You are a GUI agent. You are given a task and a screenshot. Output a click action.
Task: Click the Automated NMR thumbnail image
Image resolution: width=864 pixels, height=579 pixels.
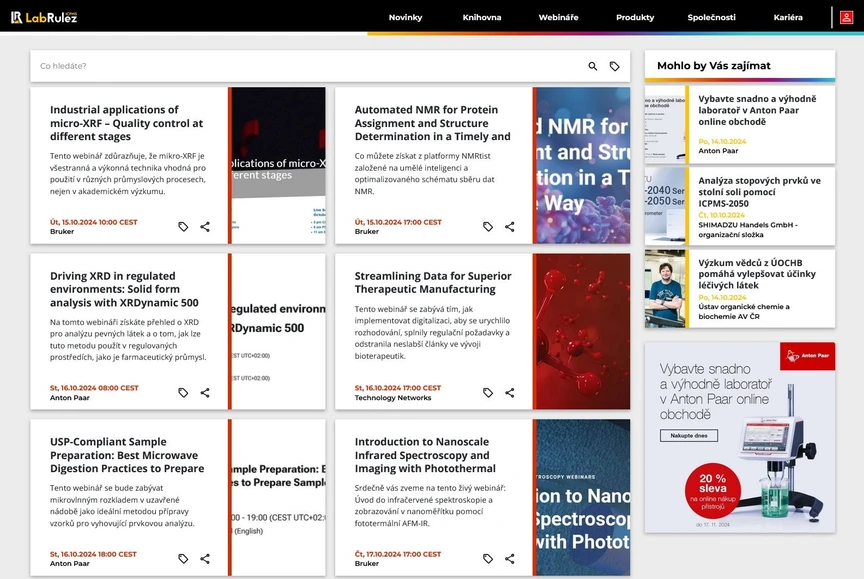(583, 165)
